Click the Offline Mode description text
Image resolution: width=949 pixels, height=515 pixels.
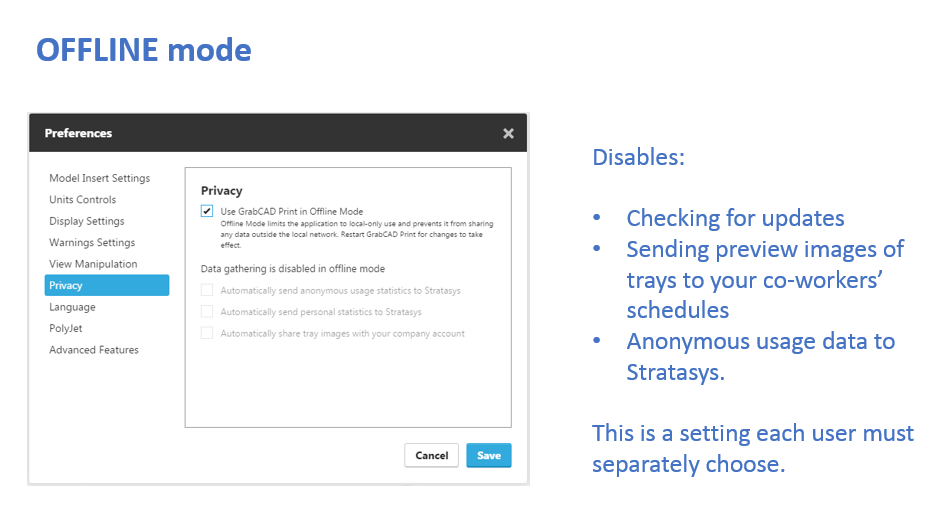click(x=357, y=234)
